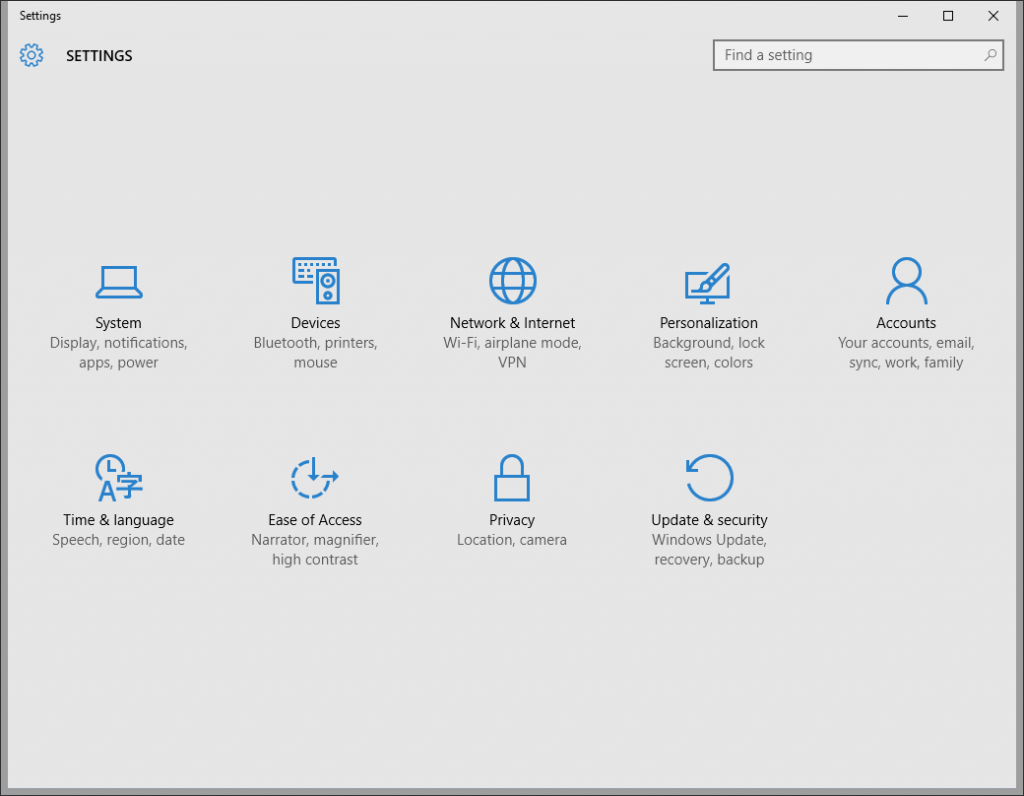Image resolution: width=1024 pixels, height=796 pixels.
Task: Click the gear icon beside SETTINGS header
Action: click(x=31, y=55)
